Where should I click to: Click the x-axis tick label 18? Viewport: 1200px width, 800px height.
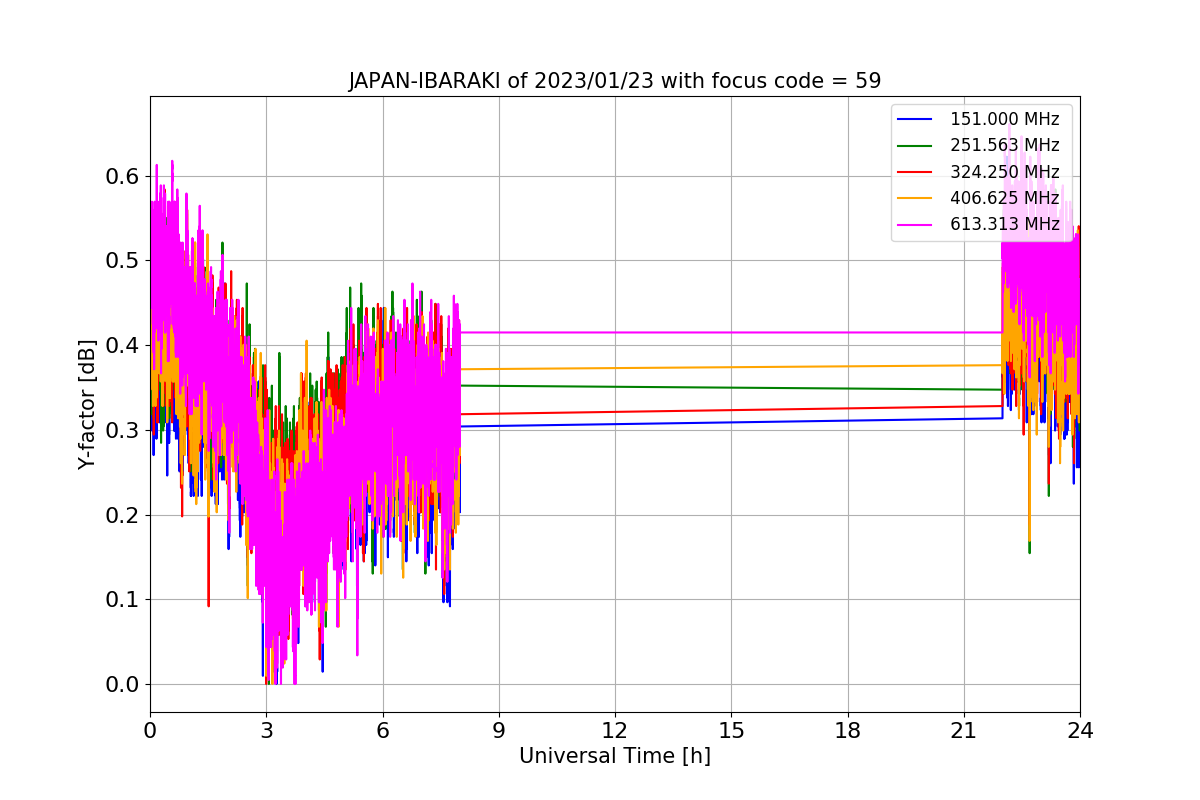847,730
